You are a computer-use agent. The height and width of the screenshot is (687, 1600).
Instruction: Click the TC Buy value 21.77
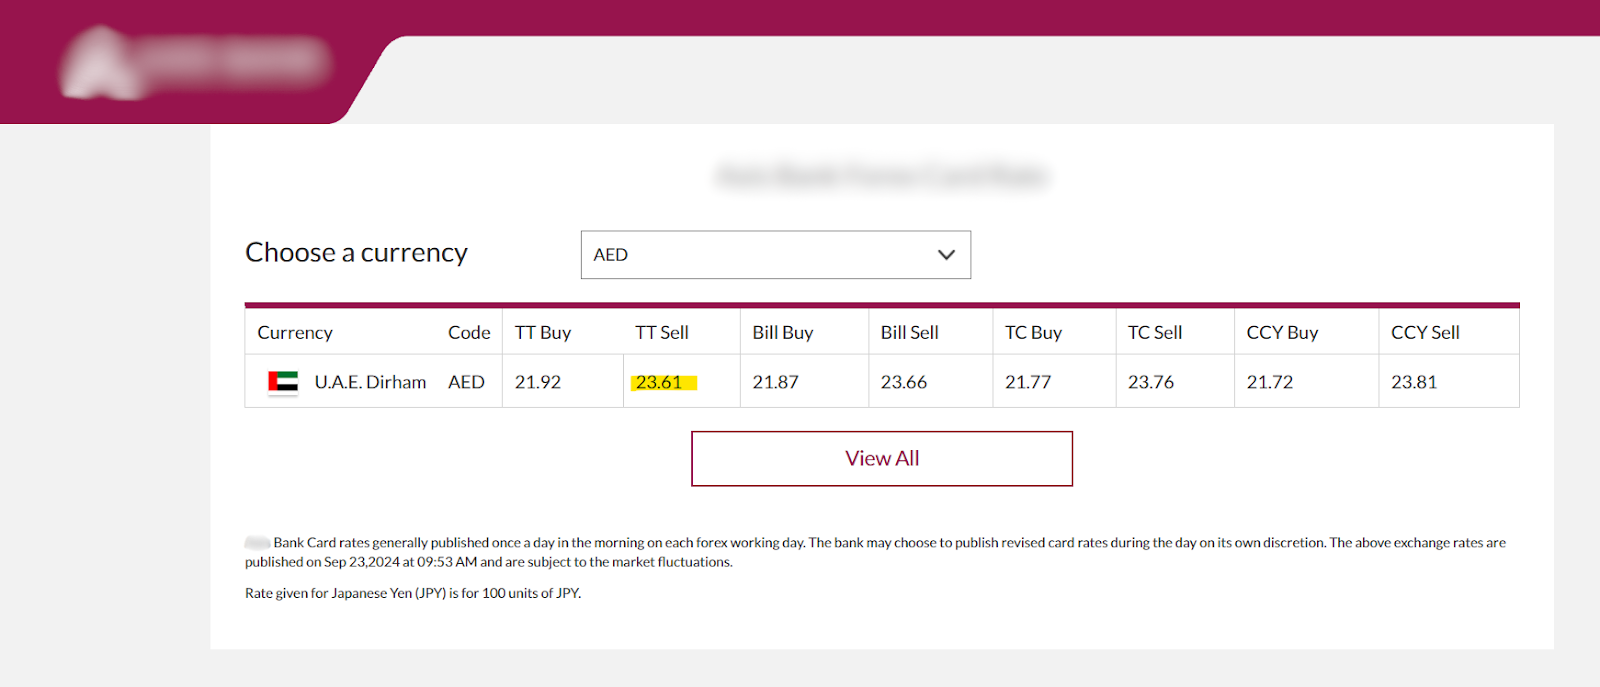[x=1028, y=382]
